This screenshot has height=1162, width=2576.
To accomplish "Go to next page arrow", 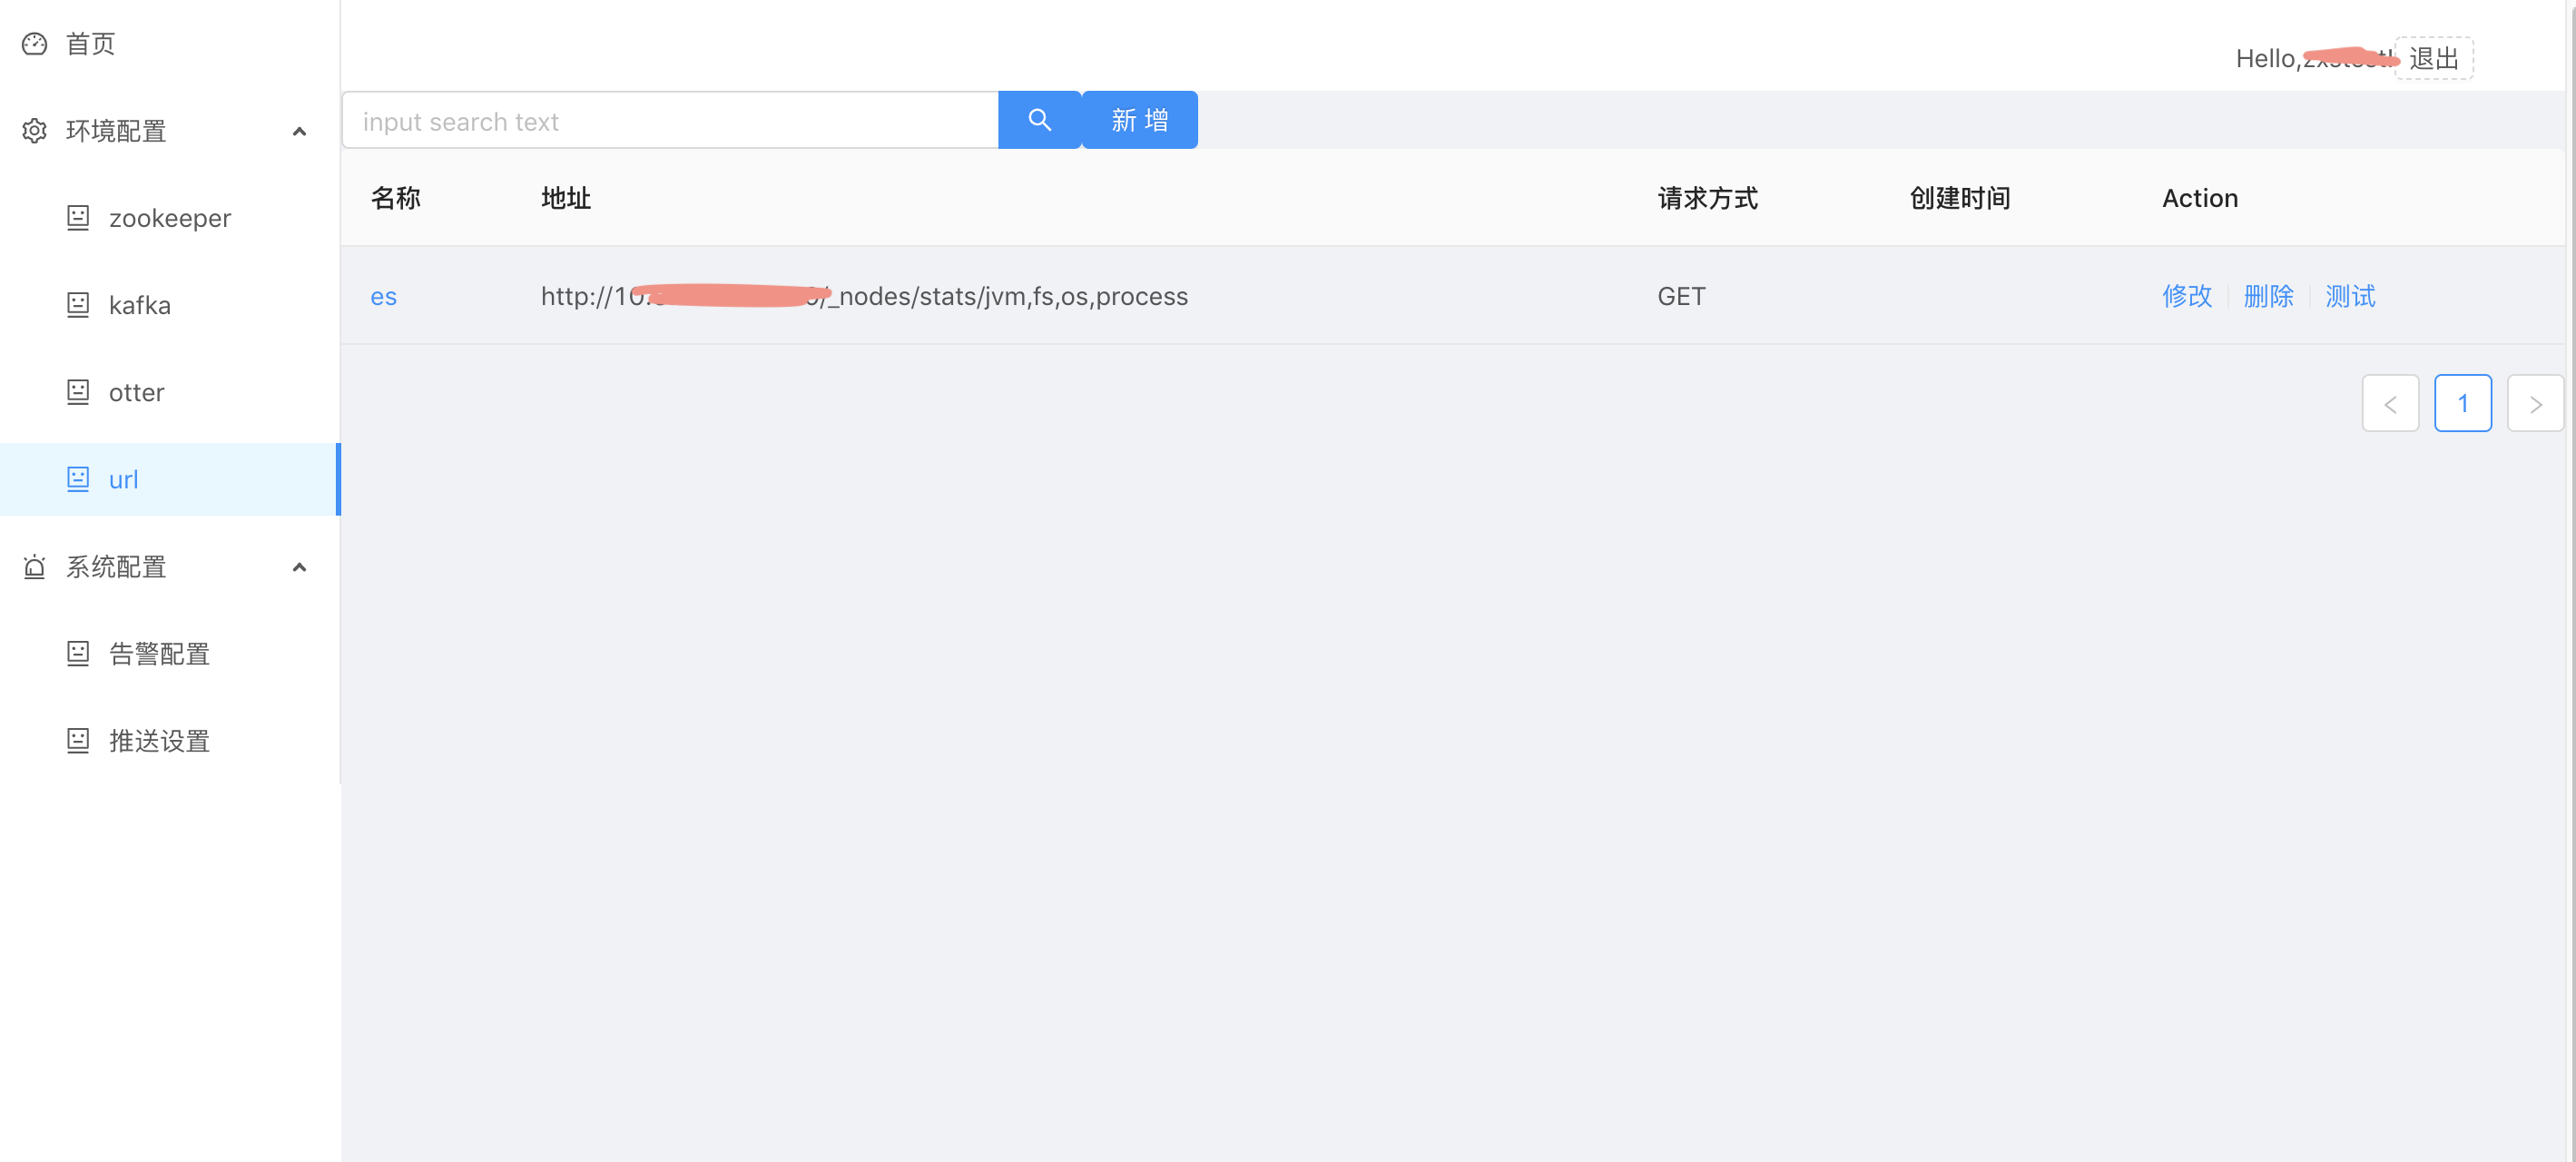I will tap(2535, 404).
